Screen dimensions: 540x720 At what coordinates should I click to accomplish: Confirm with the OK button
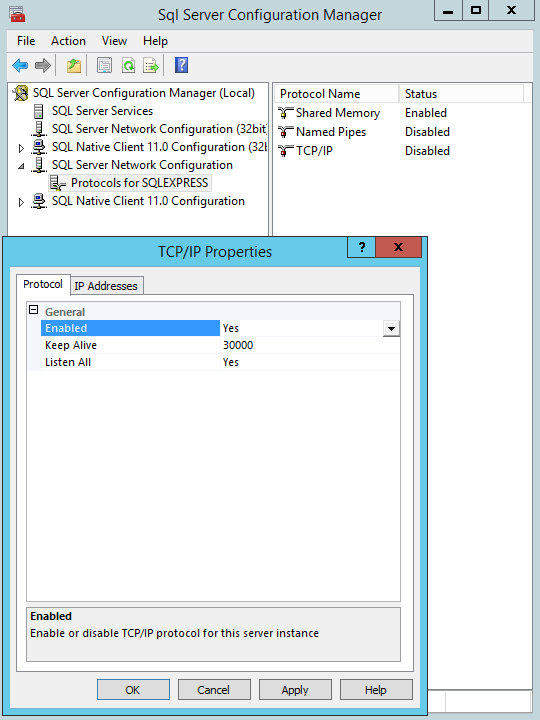point(133,690)
